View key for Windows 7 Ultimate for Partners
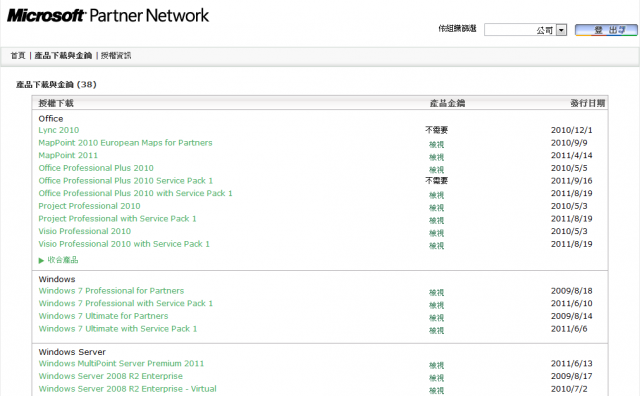 (436, 318)
